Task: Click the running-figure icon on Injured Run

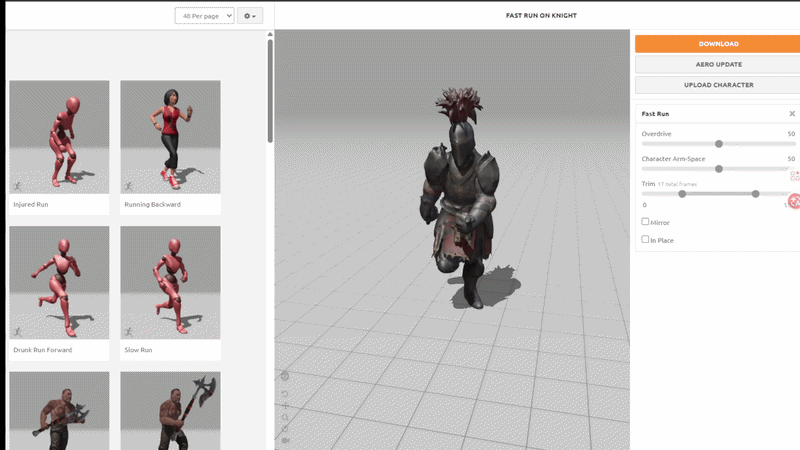Action: coord(17,186)
